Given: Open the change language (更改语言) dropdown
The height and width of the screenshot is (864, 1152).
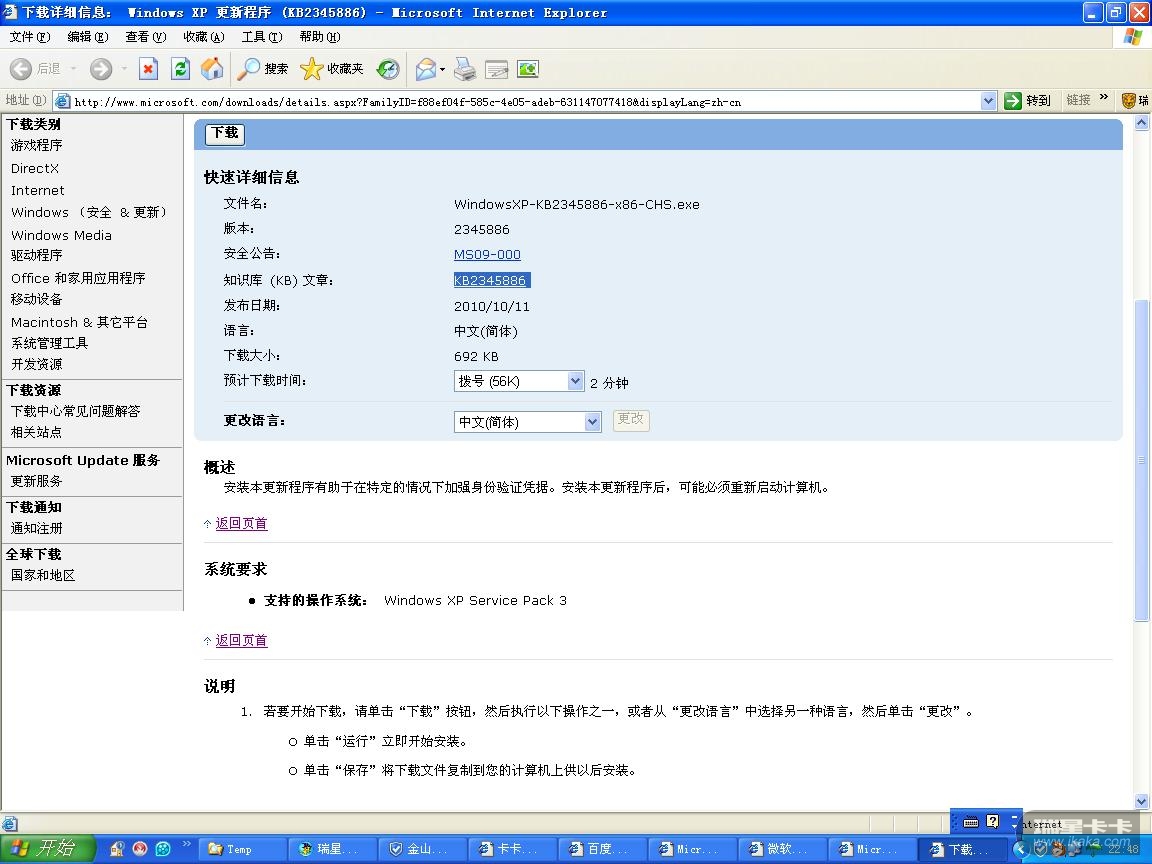Looking at the screenshot, I should pos(592,422).
